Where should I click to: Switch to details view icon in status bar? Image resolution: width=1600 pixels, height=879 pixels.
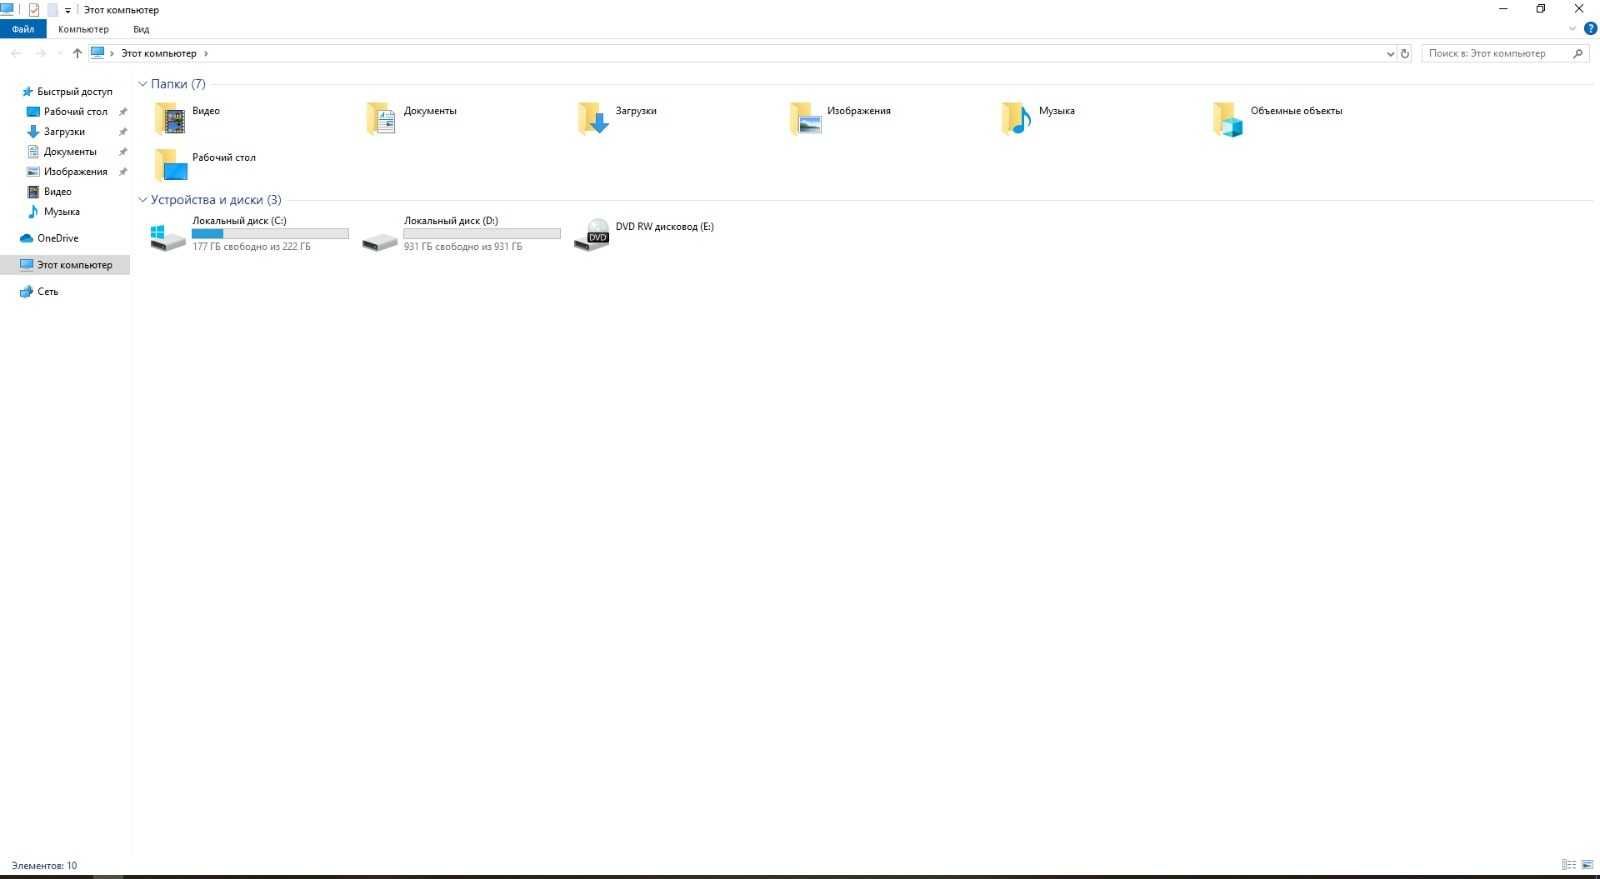pyautogui.click(x=1569, y=865)
